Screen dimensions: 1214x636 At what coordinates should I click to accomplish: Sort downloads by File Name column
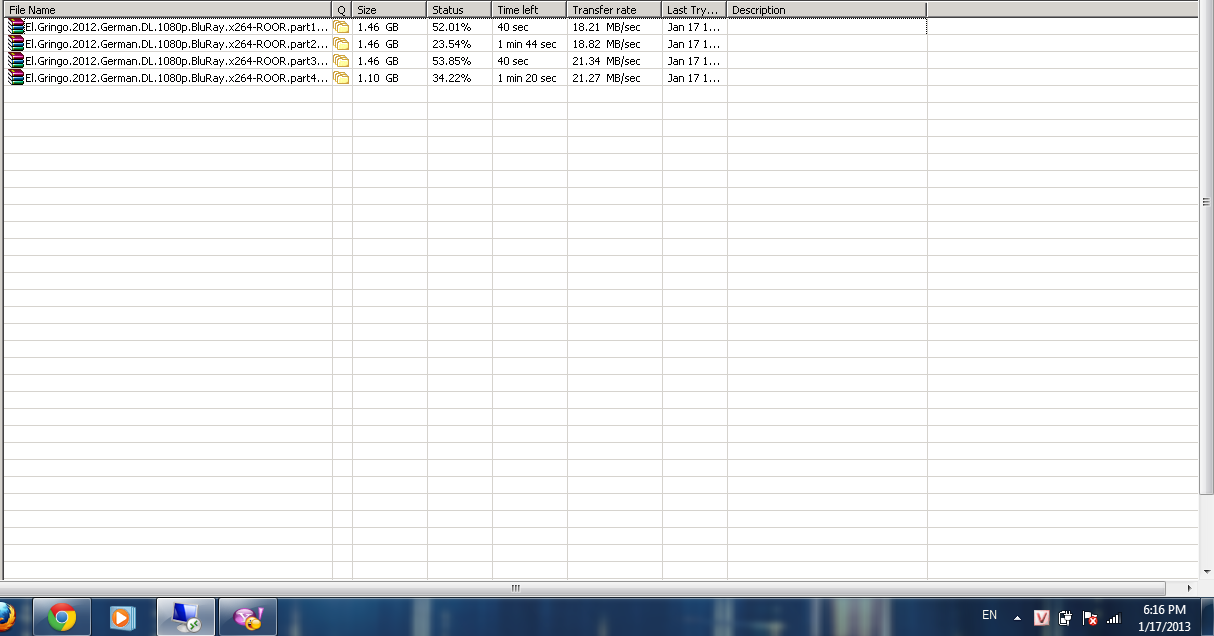(168, 10)
